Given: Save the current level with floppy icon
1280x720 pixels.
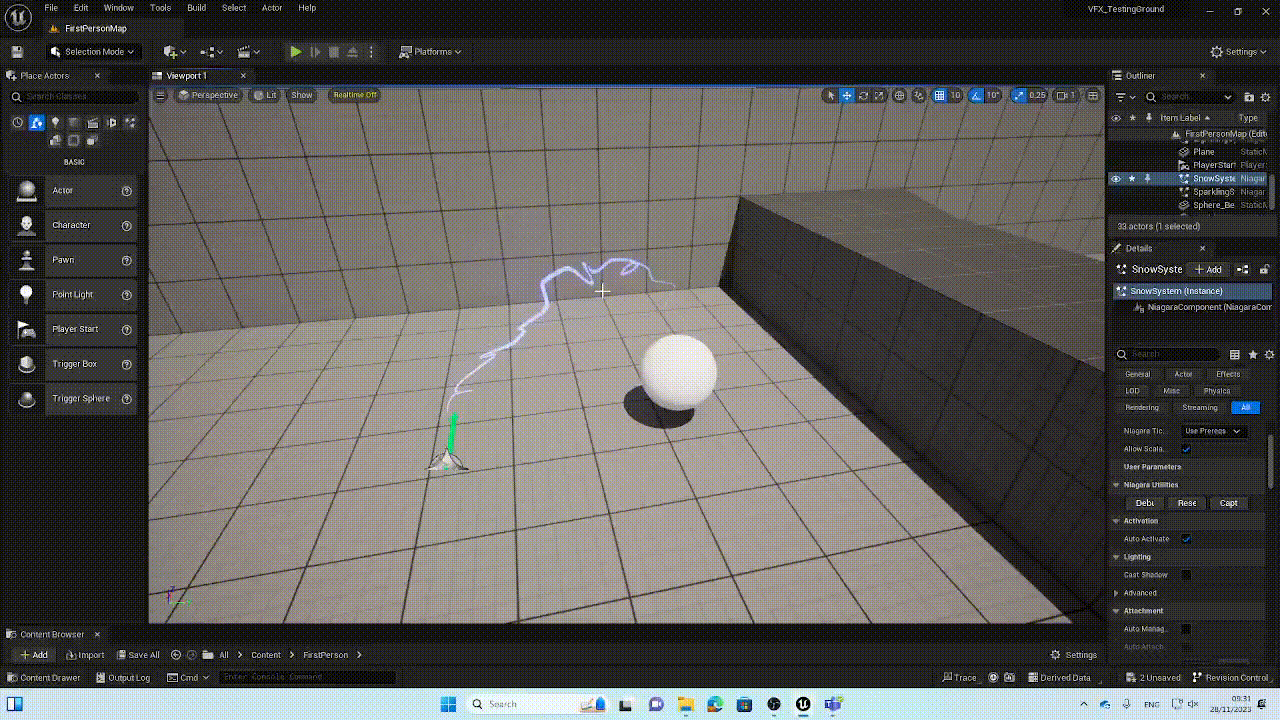Looking at the screenshot, I should coord(17,52).
